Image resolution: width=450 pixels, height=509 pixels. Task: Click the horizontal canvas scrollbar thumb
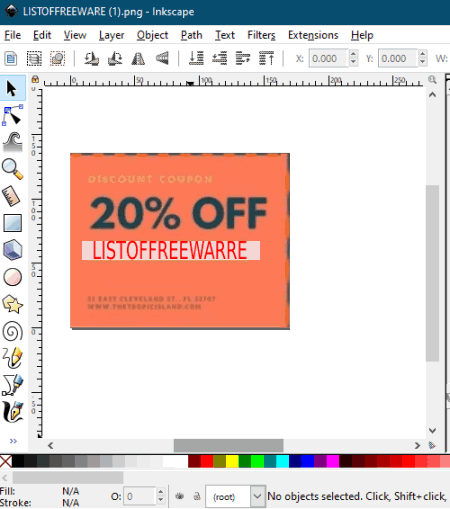coord(228,445)
